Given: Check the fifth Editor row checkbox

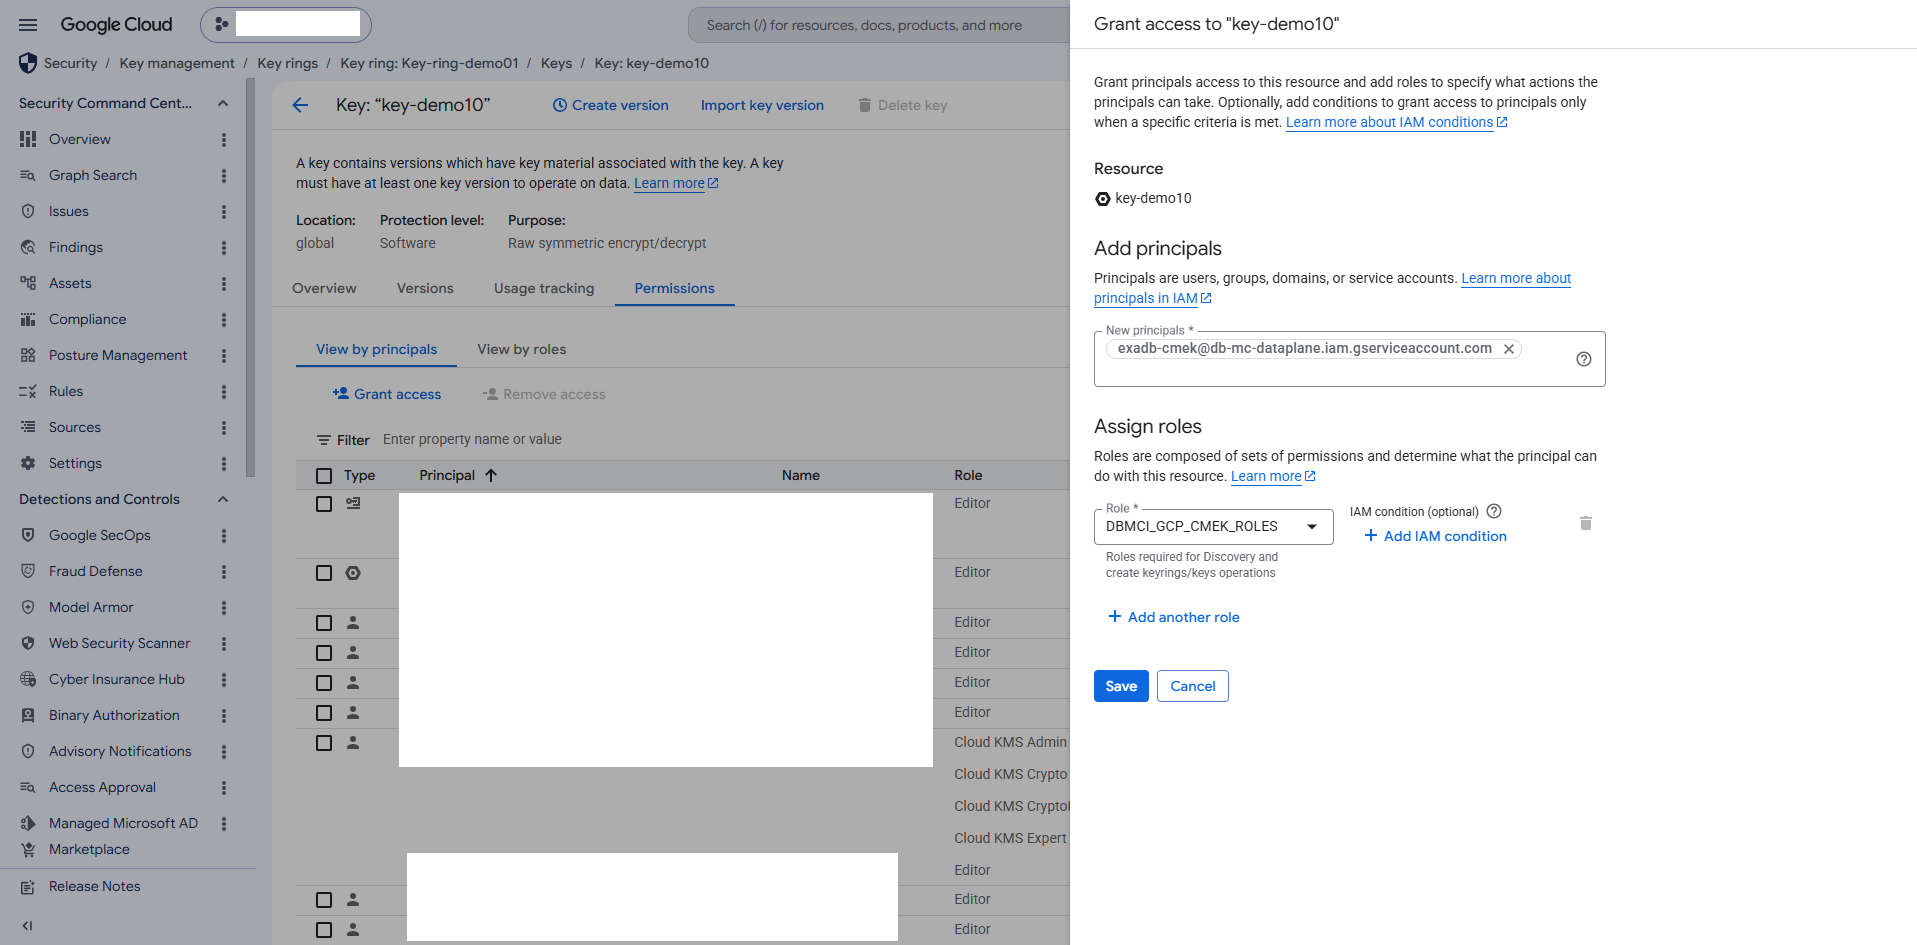Looking at the screenshot, I should point(324,683).
